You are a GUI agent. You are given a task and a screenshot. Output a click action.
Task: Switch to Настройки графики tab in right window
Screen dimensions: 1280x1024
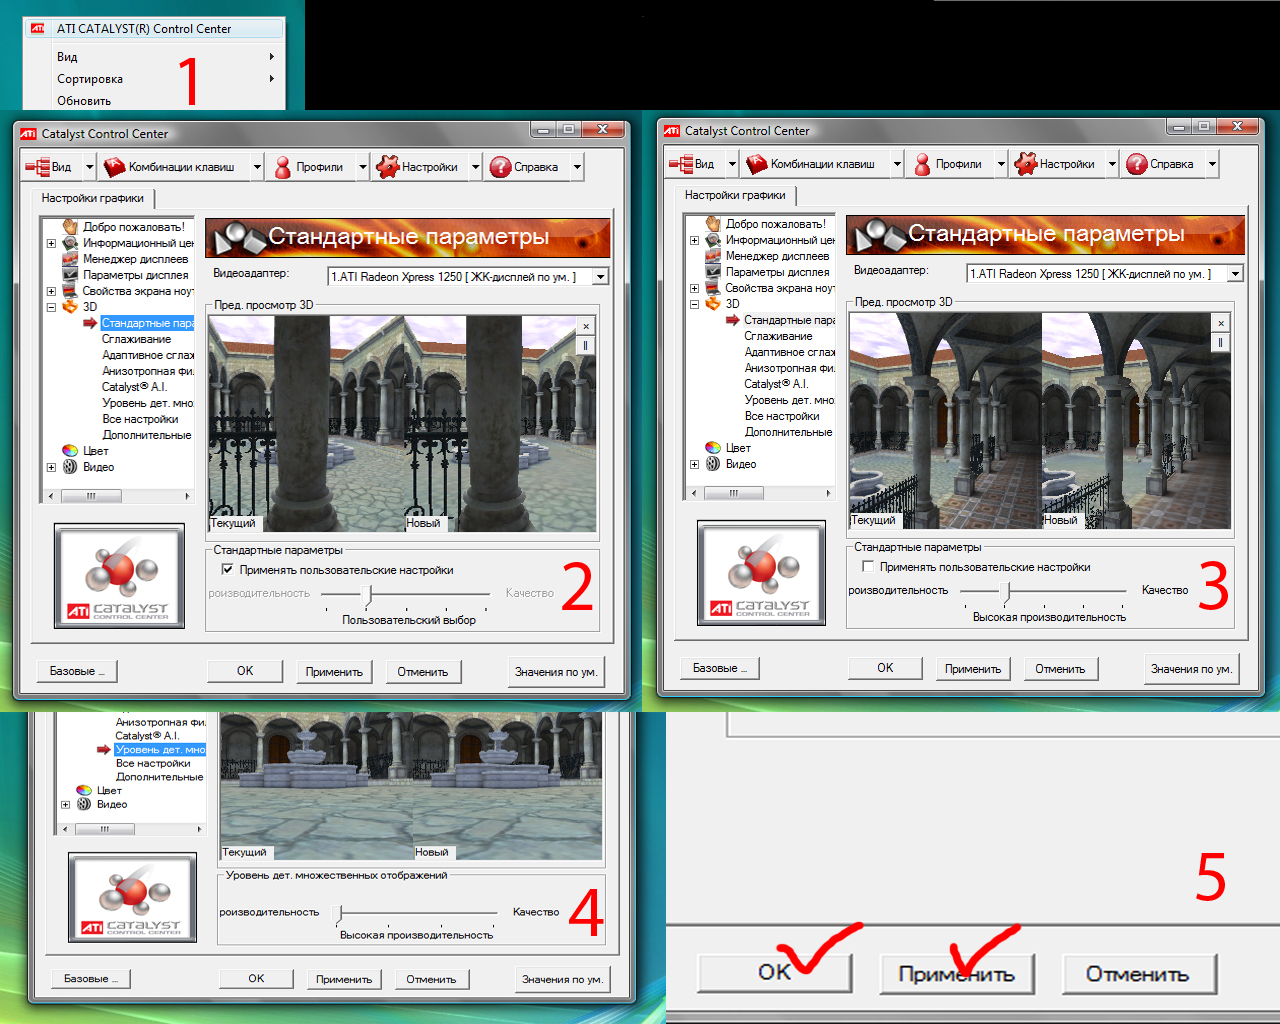click(x=735, y=195)
